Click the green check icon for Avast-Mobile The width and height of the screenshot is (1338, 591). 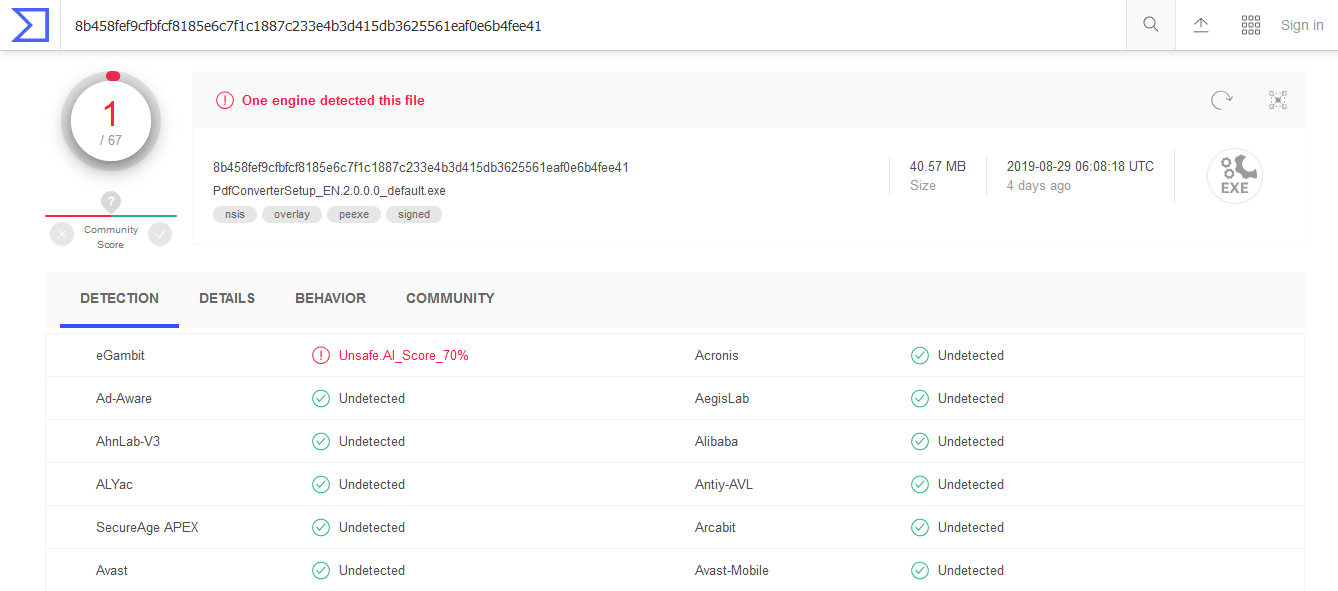pos(919,570)
